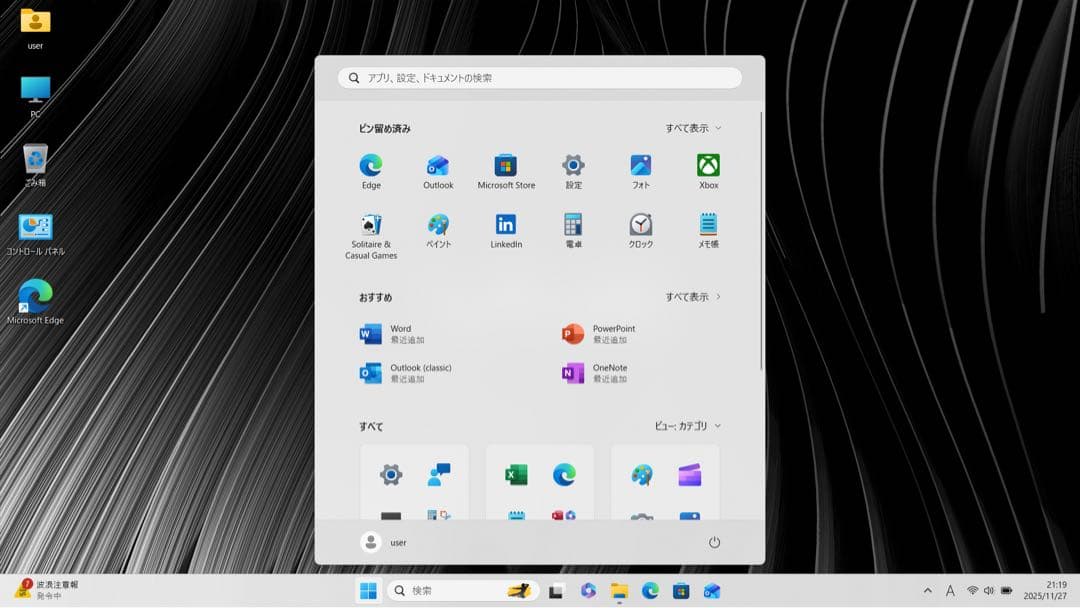
Task: Launch Solitaire & Casual Games
Action: [371, 226]
